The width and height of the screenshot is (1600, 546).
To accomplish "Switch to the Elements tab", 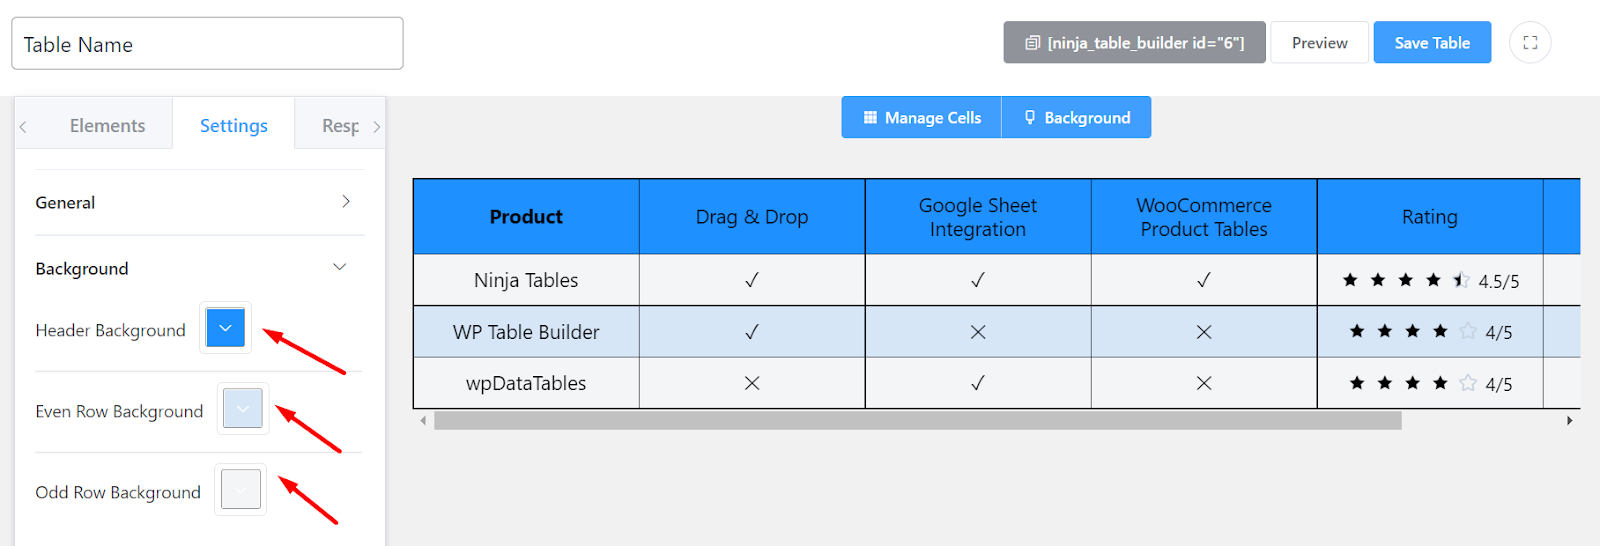I will [107, 126].
